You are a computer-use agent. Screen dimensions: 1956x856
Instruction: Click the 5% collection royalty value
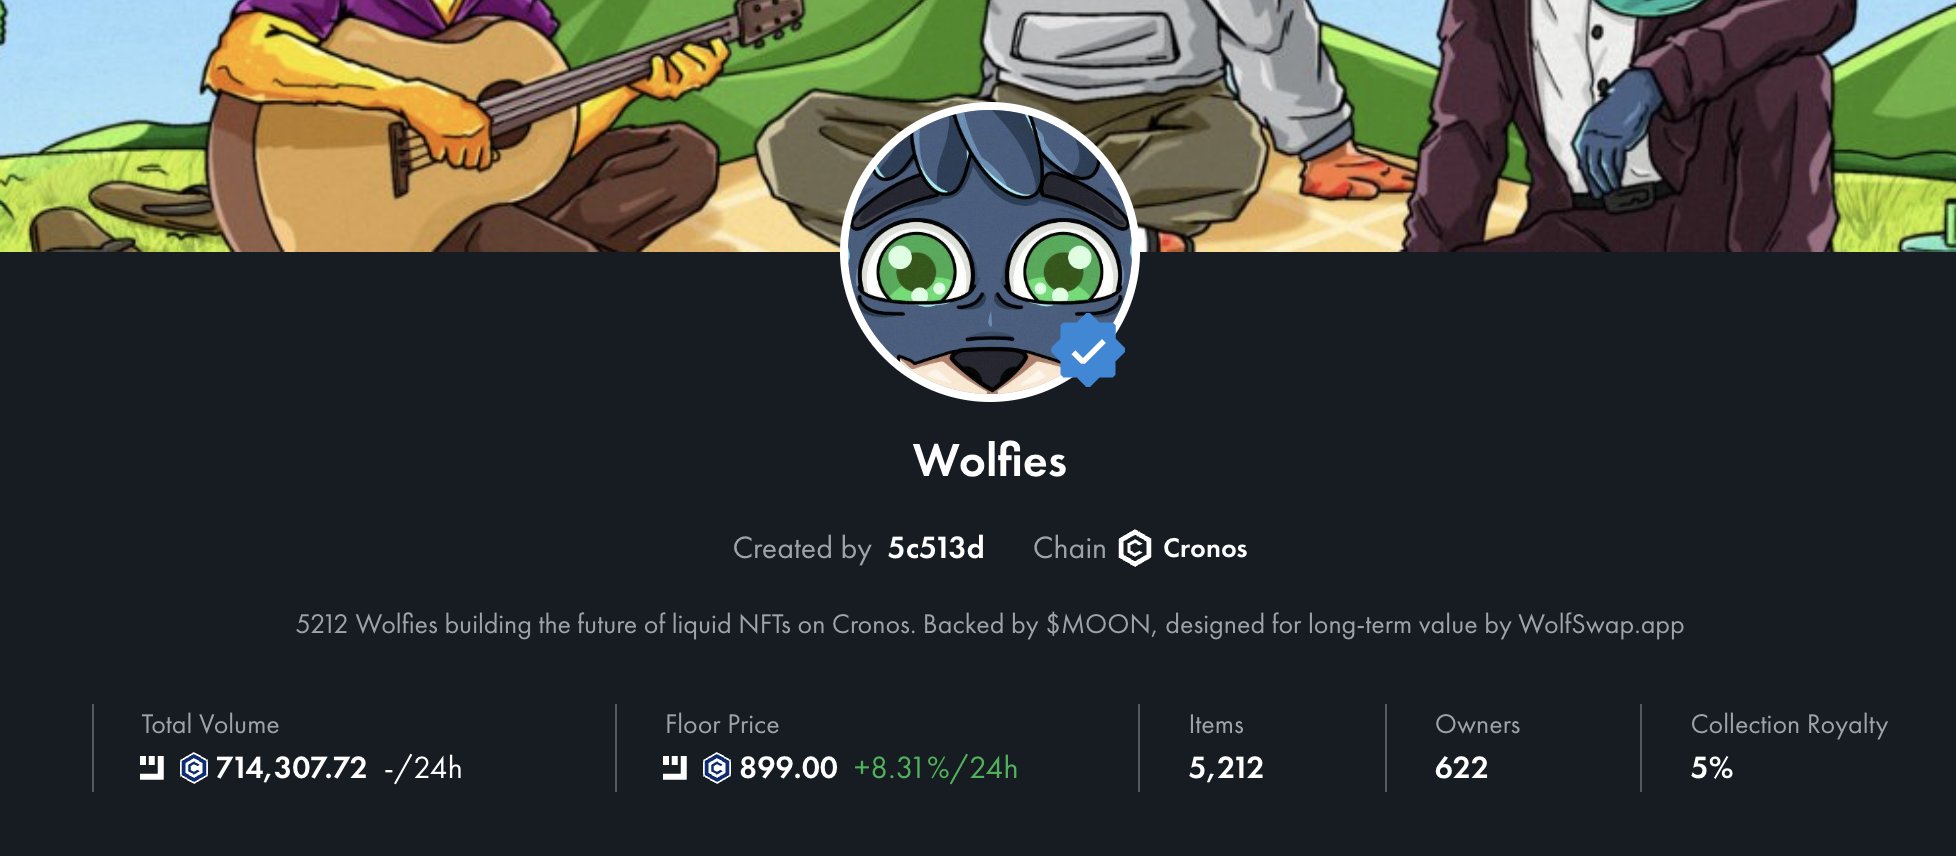[x=1711, y=768]
